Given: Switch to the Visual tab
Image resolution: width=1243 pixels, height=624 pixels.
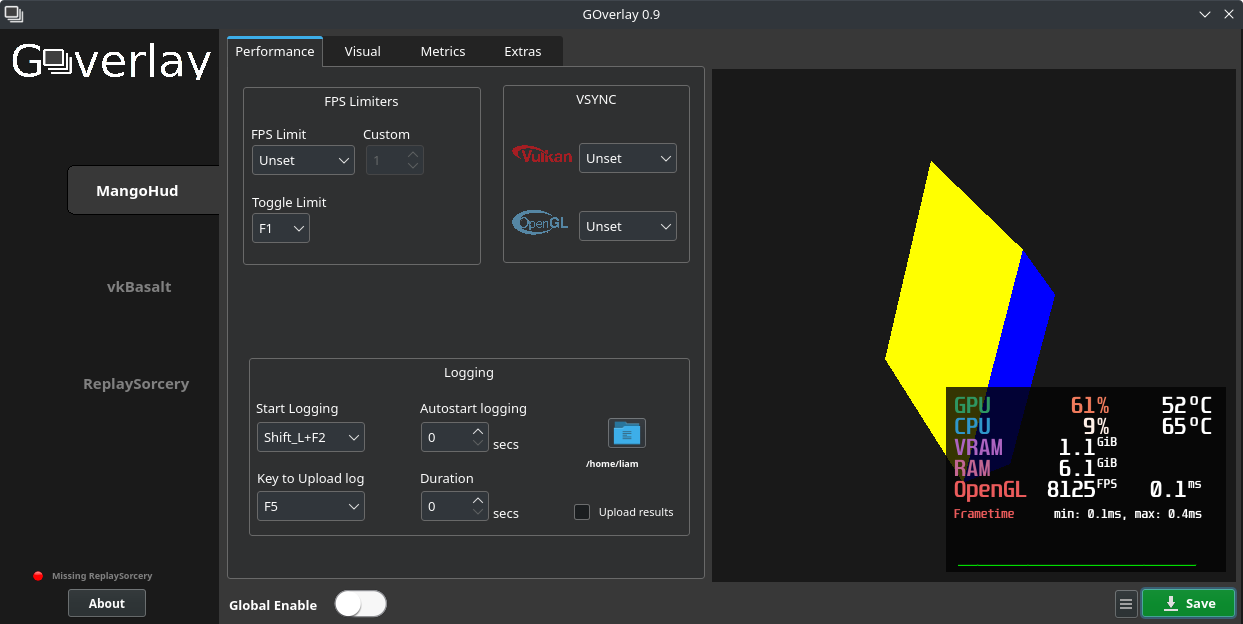Looking at the screenshot, I should 363,52.
